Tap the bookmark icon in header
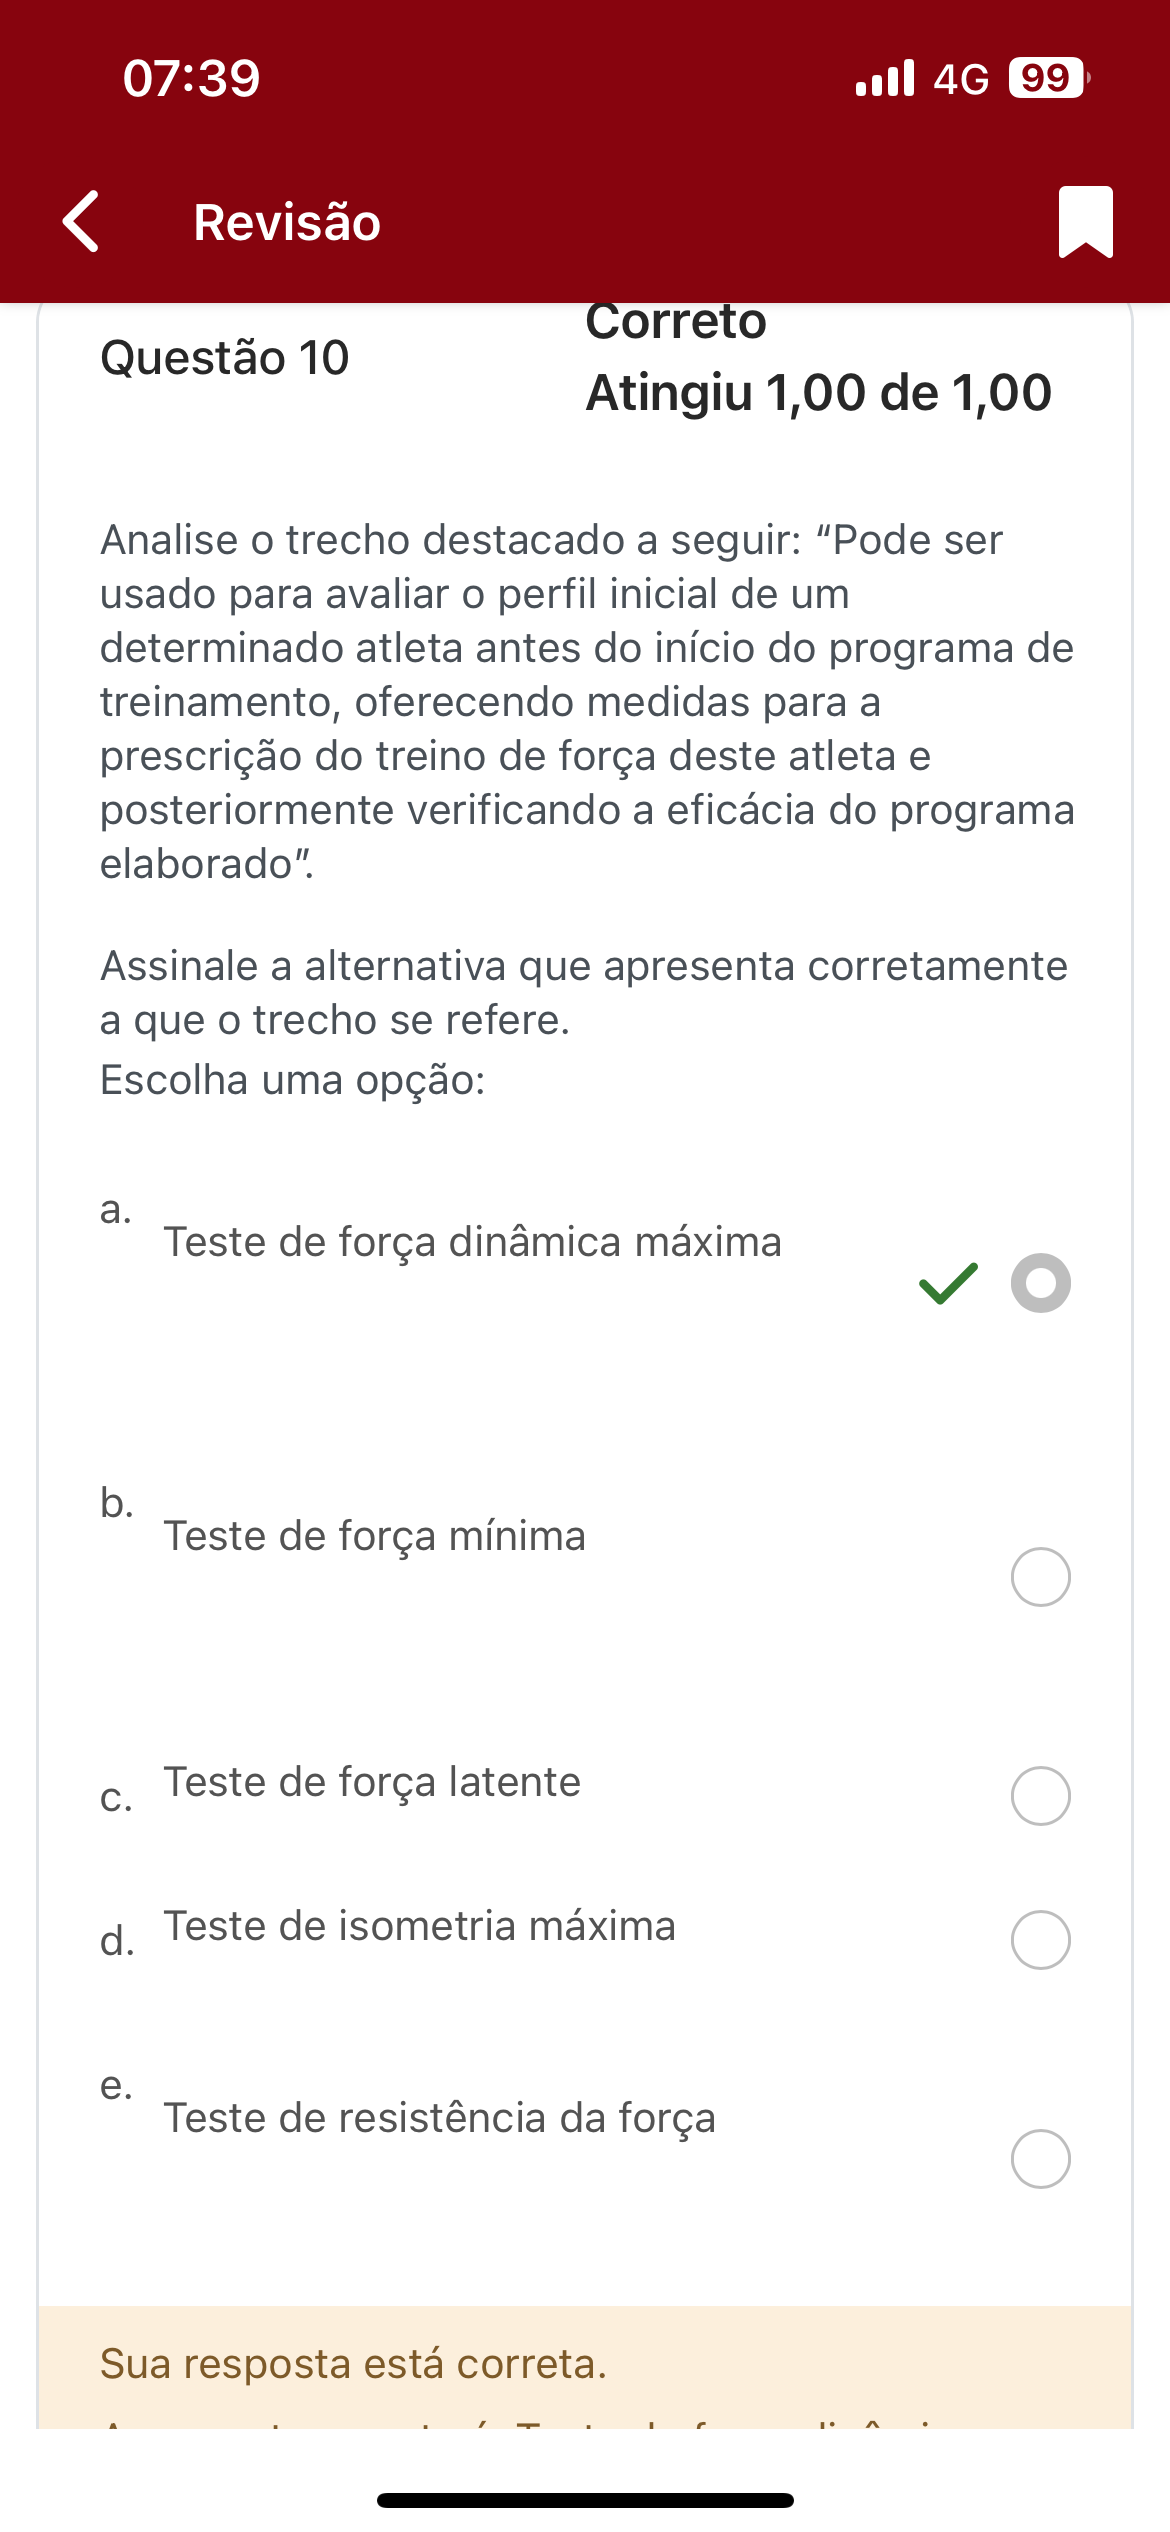The image size is (1170, 2532). point(1086,221)
